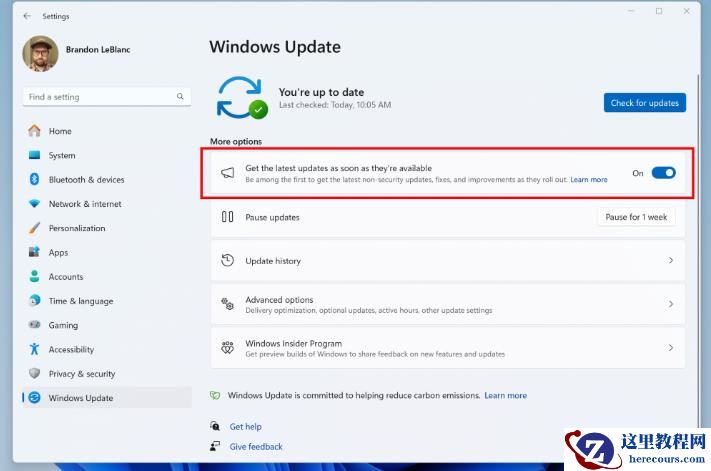Click the Give feedback icon

tap(215, 446)
